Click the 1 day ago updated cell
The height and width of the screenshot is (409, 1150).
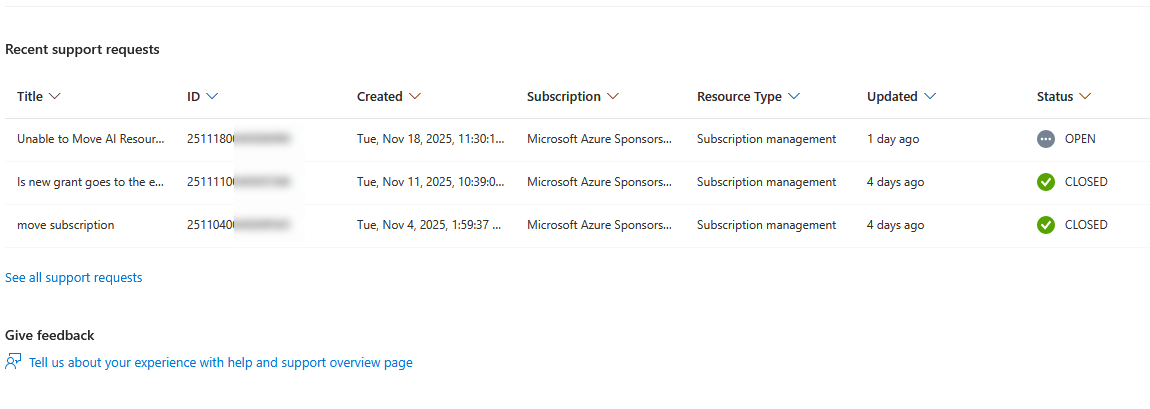[x=893, y=139]
